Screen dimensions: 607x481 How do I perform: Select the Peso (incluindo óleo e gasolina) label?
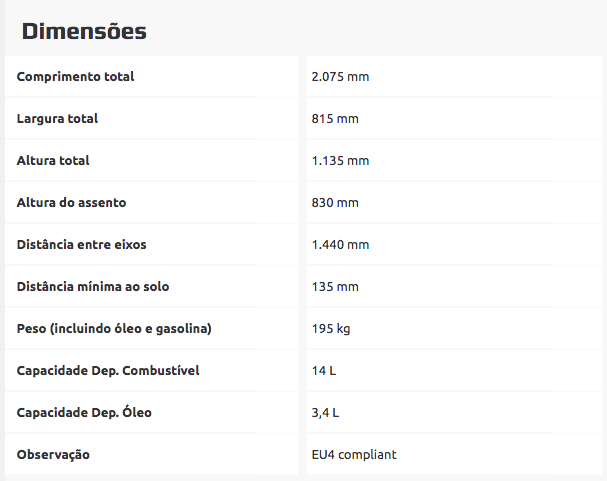114,329
